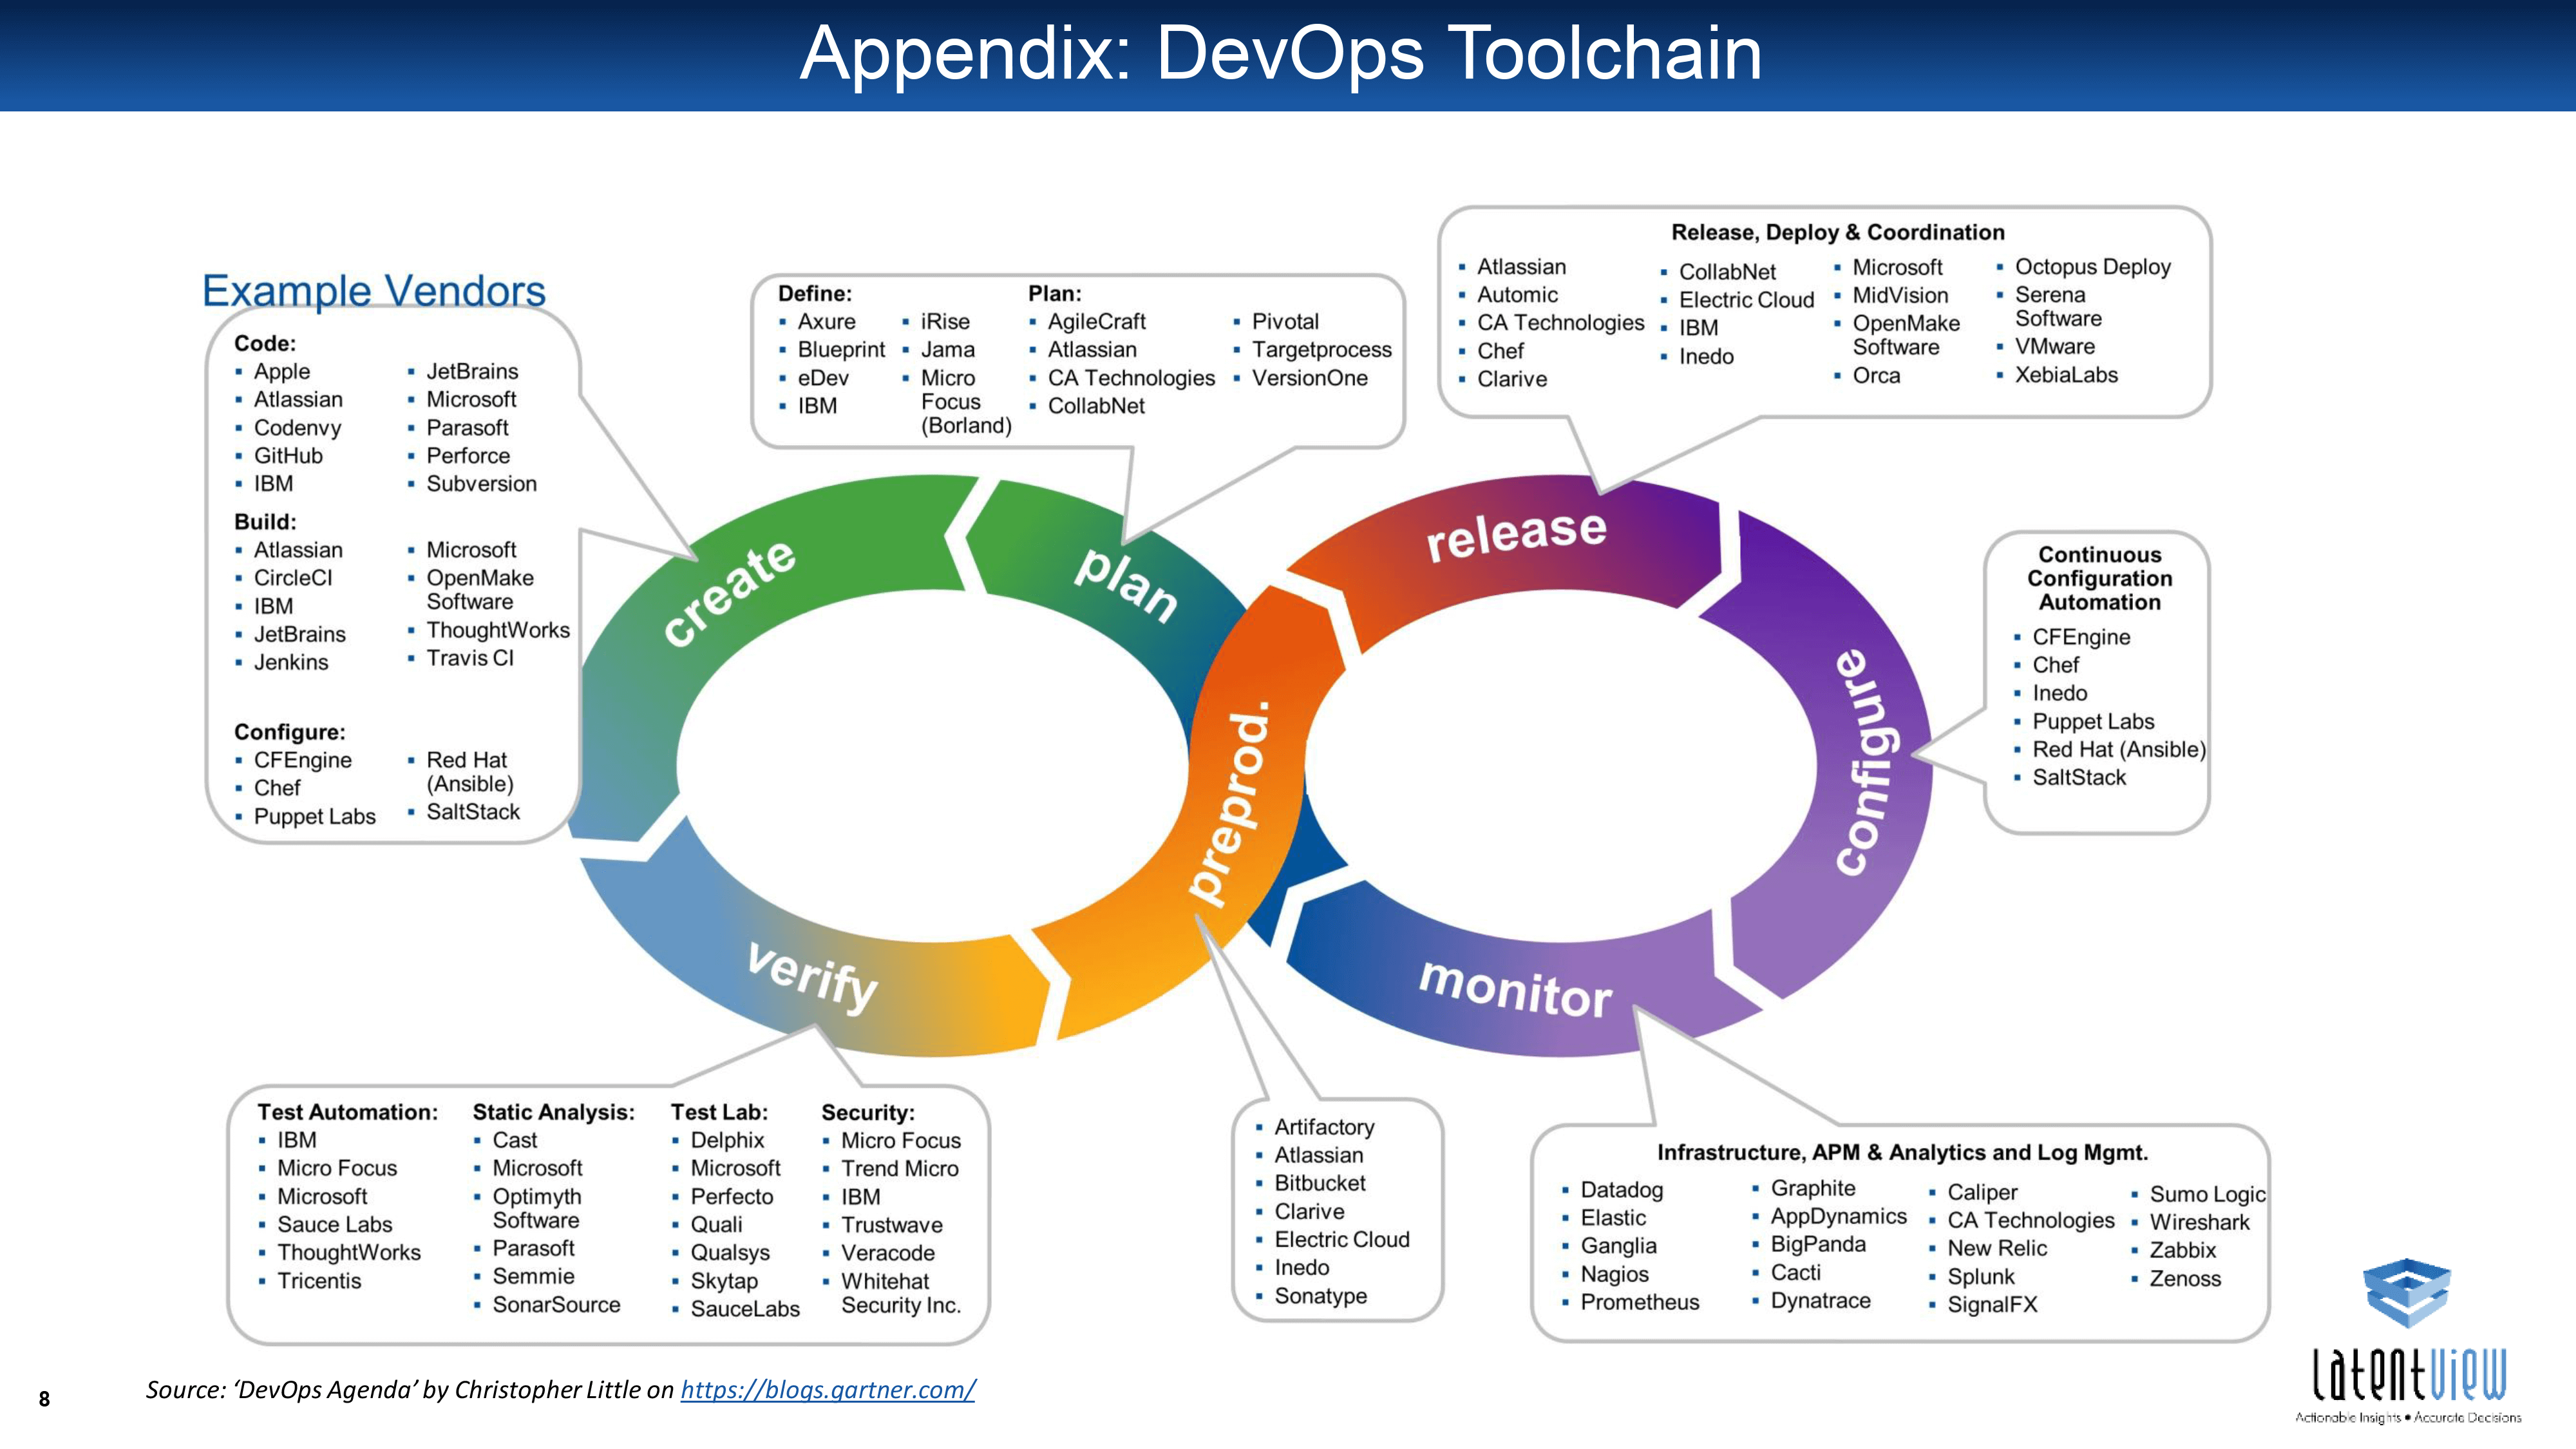Click the 'Define:' heading
The width and height of the screenshot is (2576, 1449).
[x=815, y=294]
